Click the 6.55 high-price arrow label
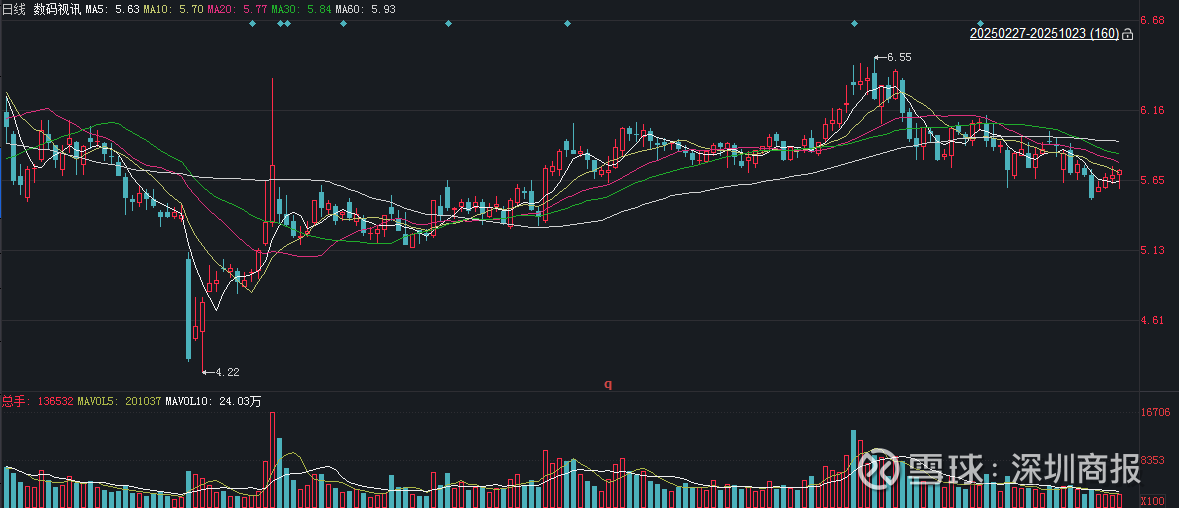Screen dimensions: 1179x508 [x=897, y=57]
